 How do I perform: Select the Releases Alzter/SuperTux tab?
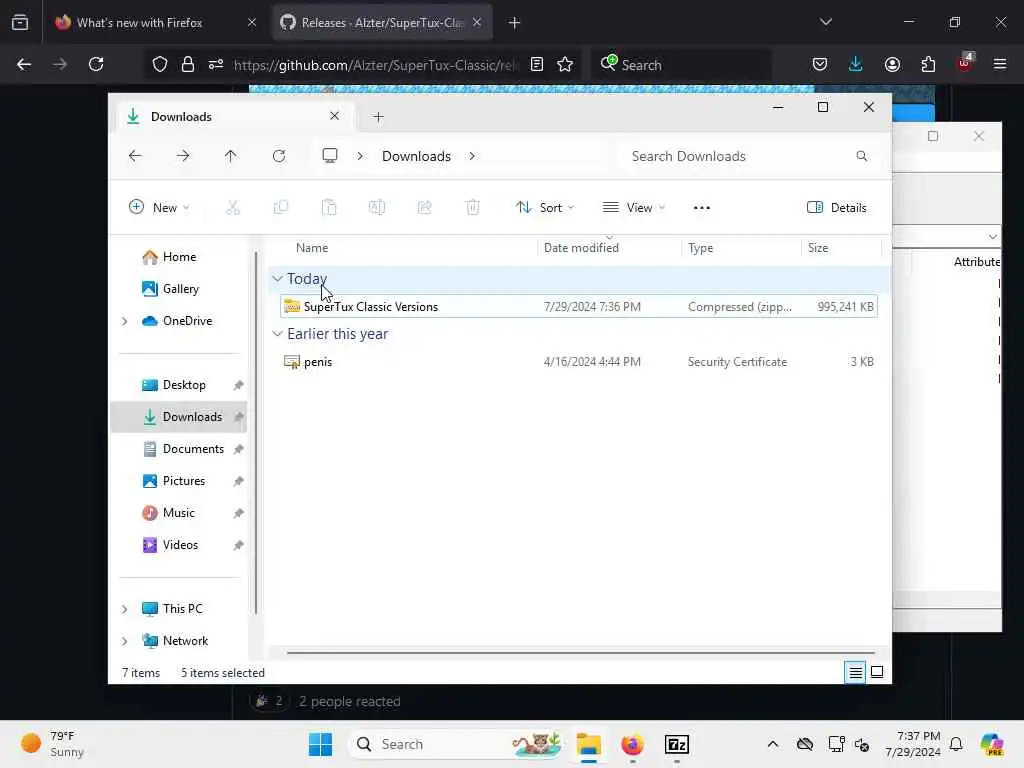[382, 22]
